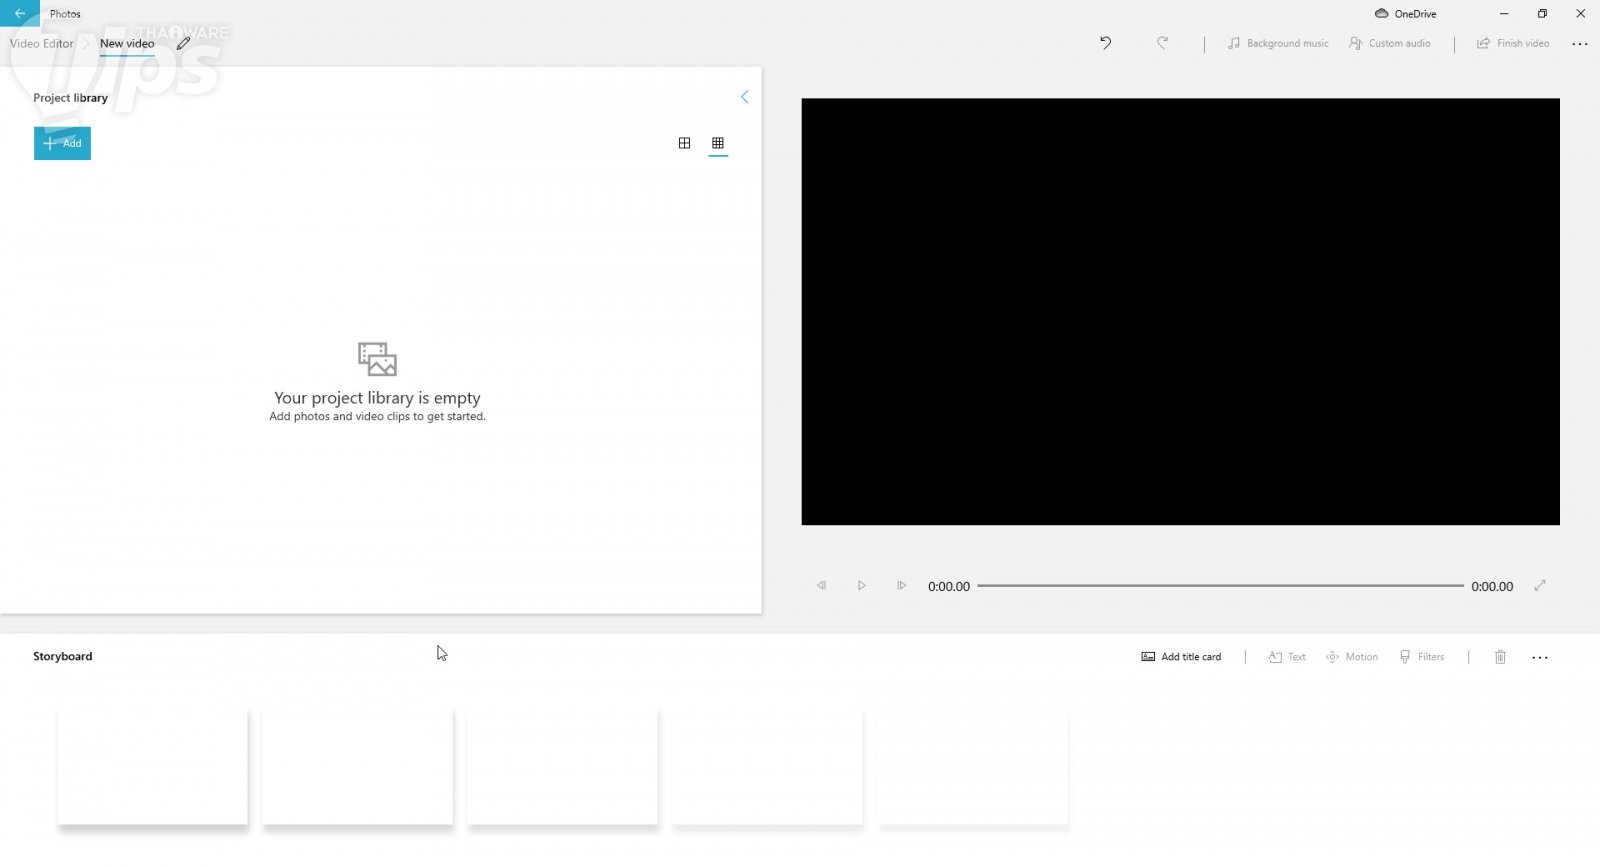This screenshot has height=867, width=1600.
Task: Collapse the Project library panel
Action: [744, 97]
